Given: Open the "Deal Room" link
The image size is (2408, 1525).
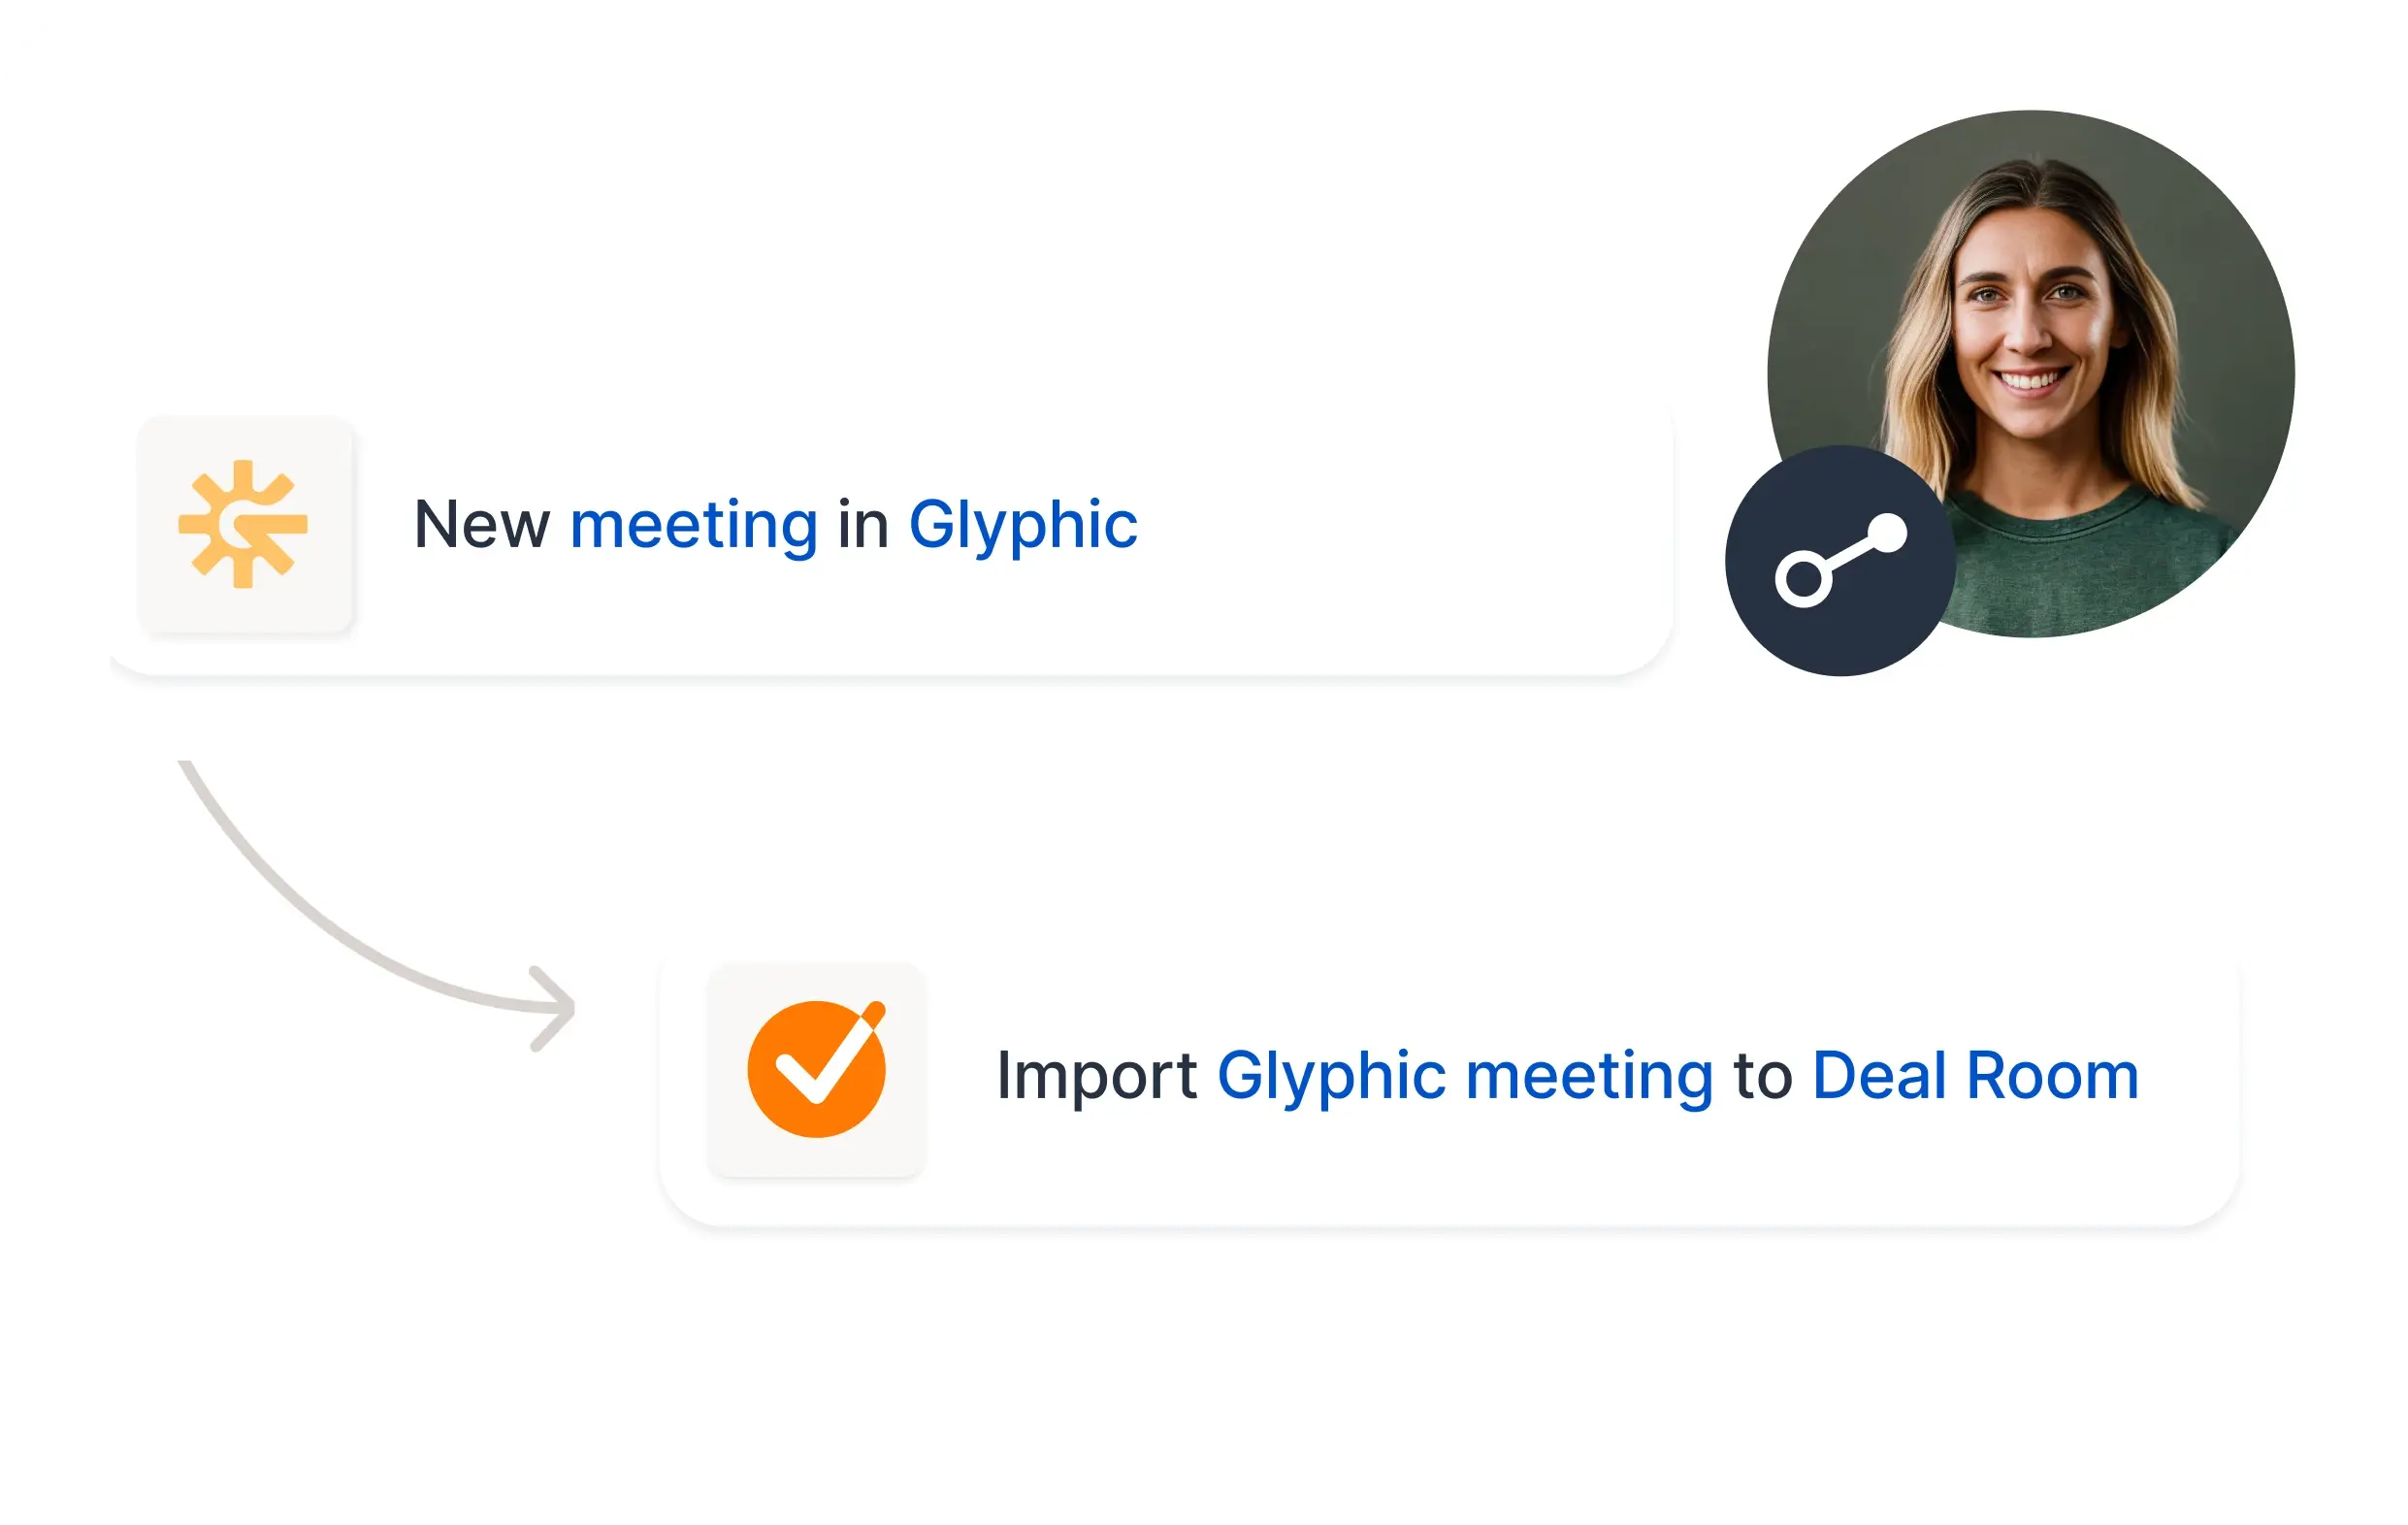Looking at the screenshot, I should (1975, 1076).
